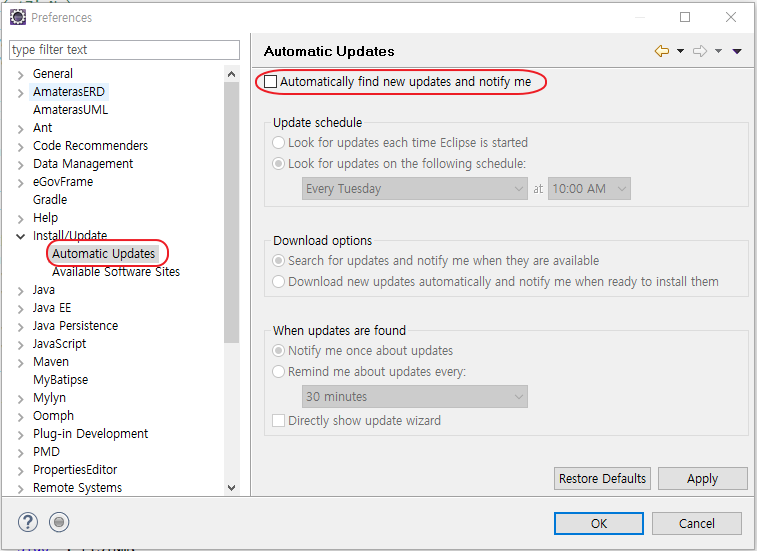This screenshot has width=757, height=551.
Task: Expand the Help tree node
Action: 20,219
